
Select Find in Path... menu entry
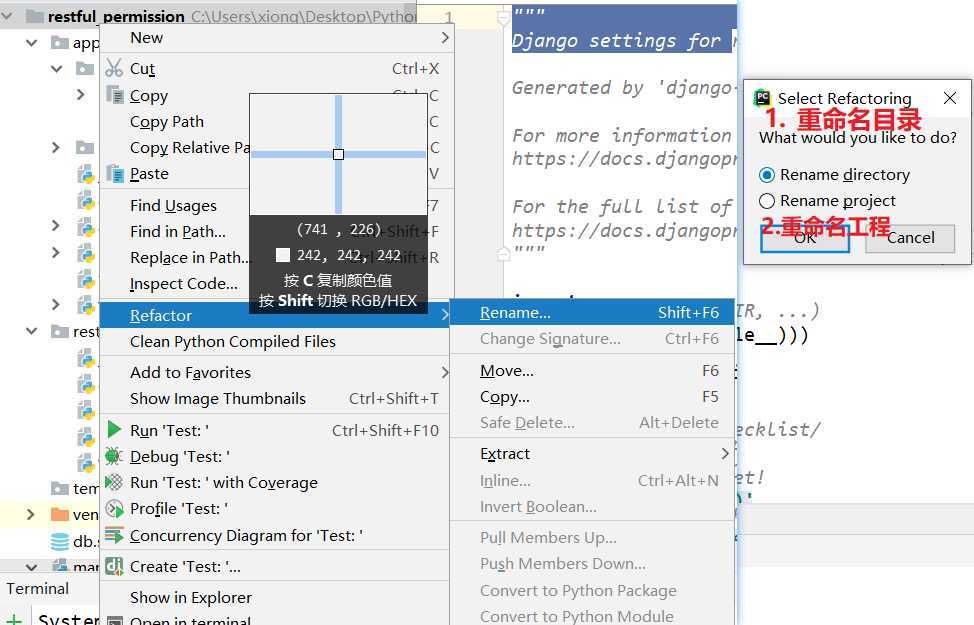point(178,232)
